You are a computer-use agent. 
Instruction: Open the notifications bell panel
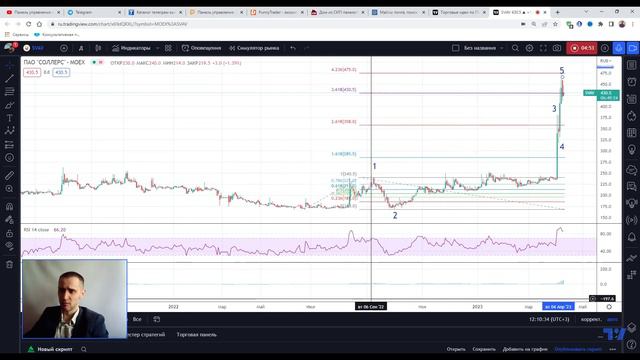click(632, 237)
